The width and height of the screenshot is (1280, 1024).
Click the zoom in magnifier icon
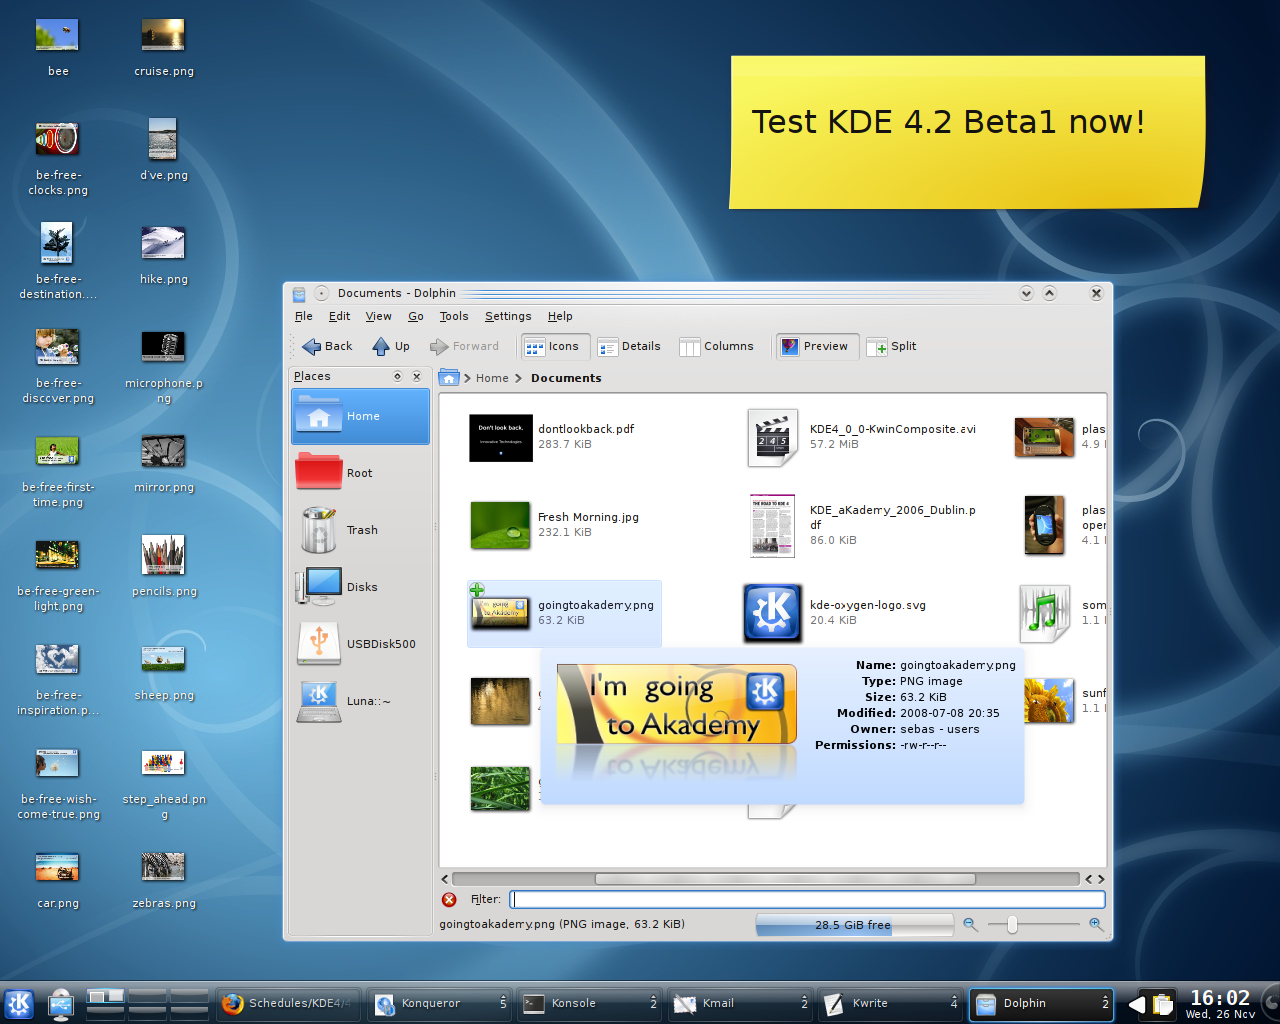(x=1096, y=925)
